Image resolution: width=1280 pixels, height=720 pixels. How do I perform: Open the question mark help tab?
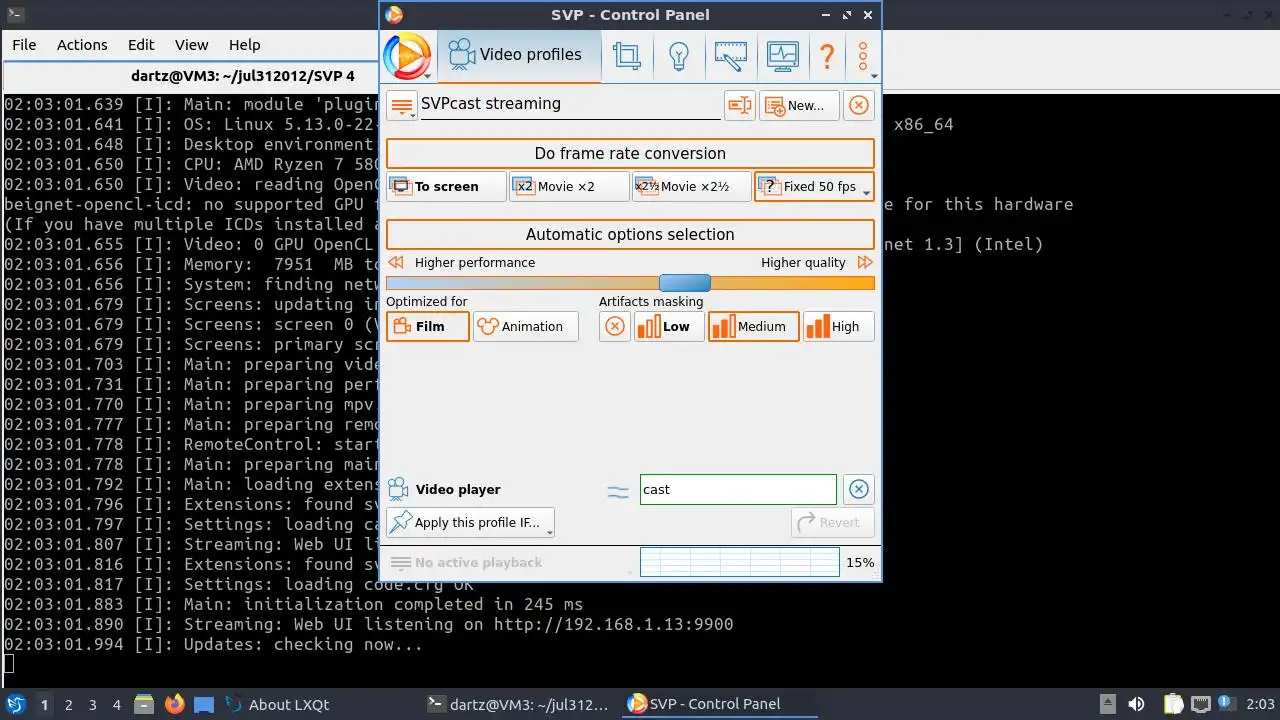(x=827, y=56)
